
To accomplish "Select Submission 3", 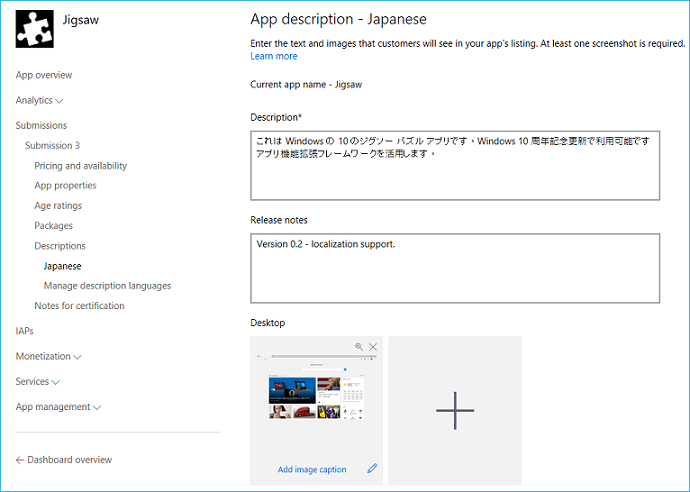I will tap(52, 145).
